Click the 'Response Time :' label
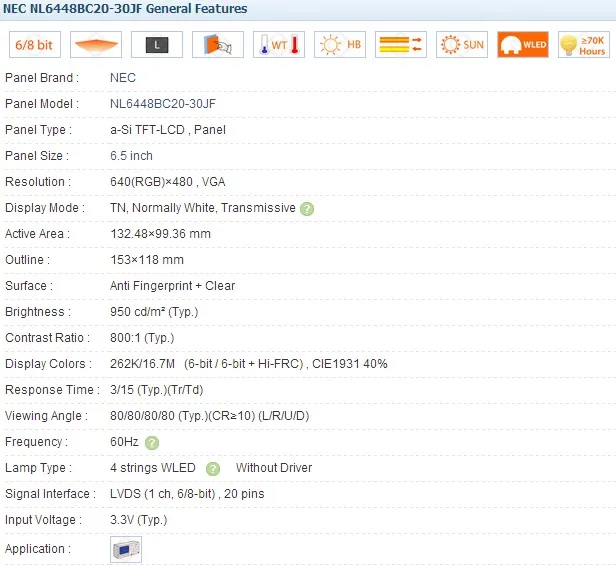The width and height of the screenshot is (616, 566). tap(52, 390)
